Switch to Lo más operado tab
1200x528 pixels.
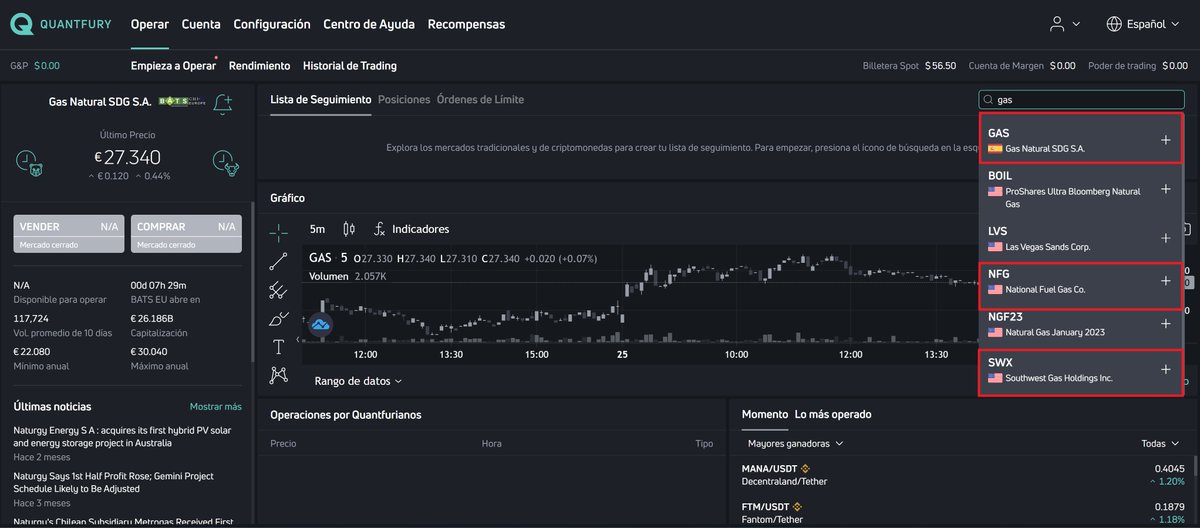point(833,414)
